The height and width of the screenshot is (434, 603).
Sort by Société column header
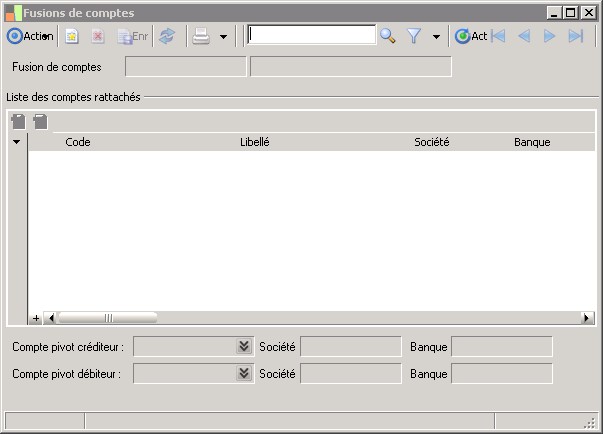[x=431, y=142]
